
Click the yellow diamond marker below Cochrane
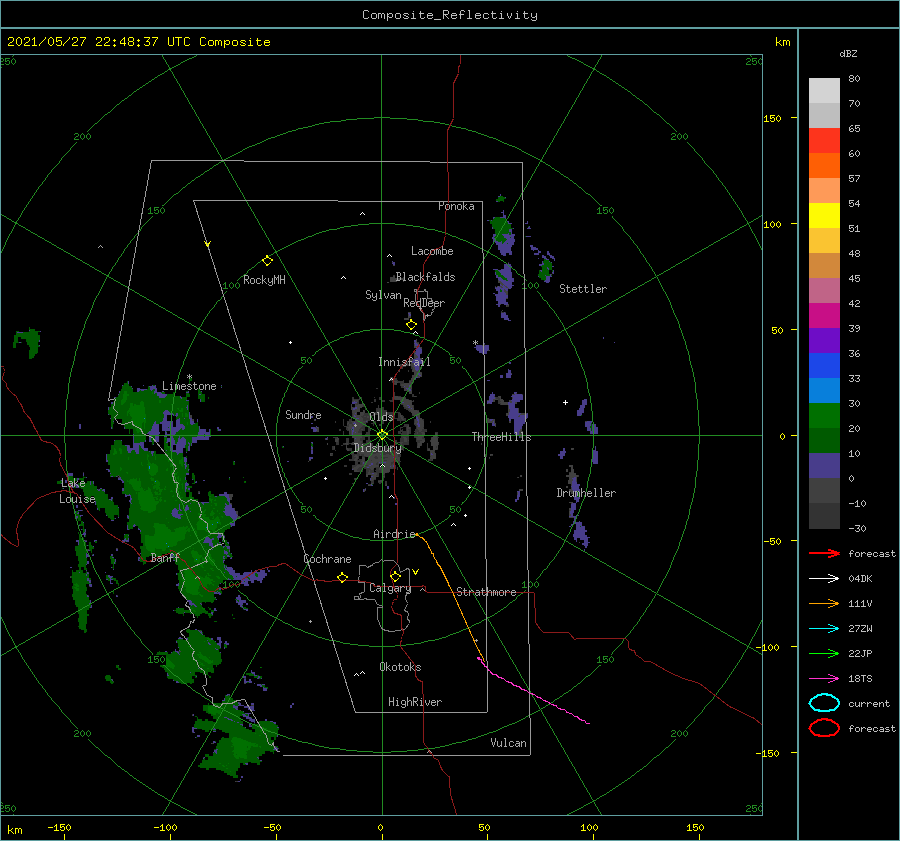(x=342, y=578)
